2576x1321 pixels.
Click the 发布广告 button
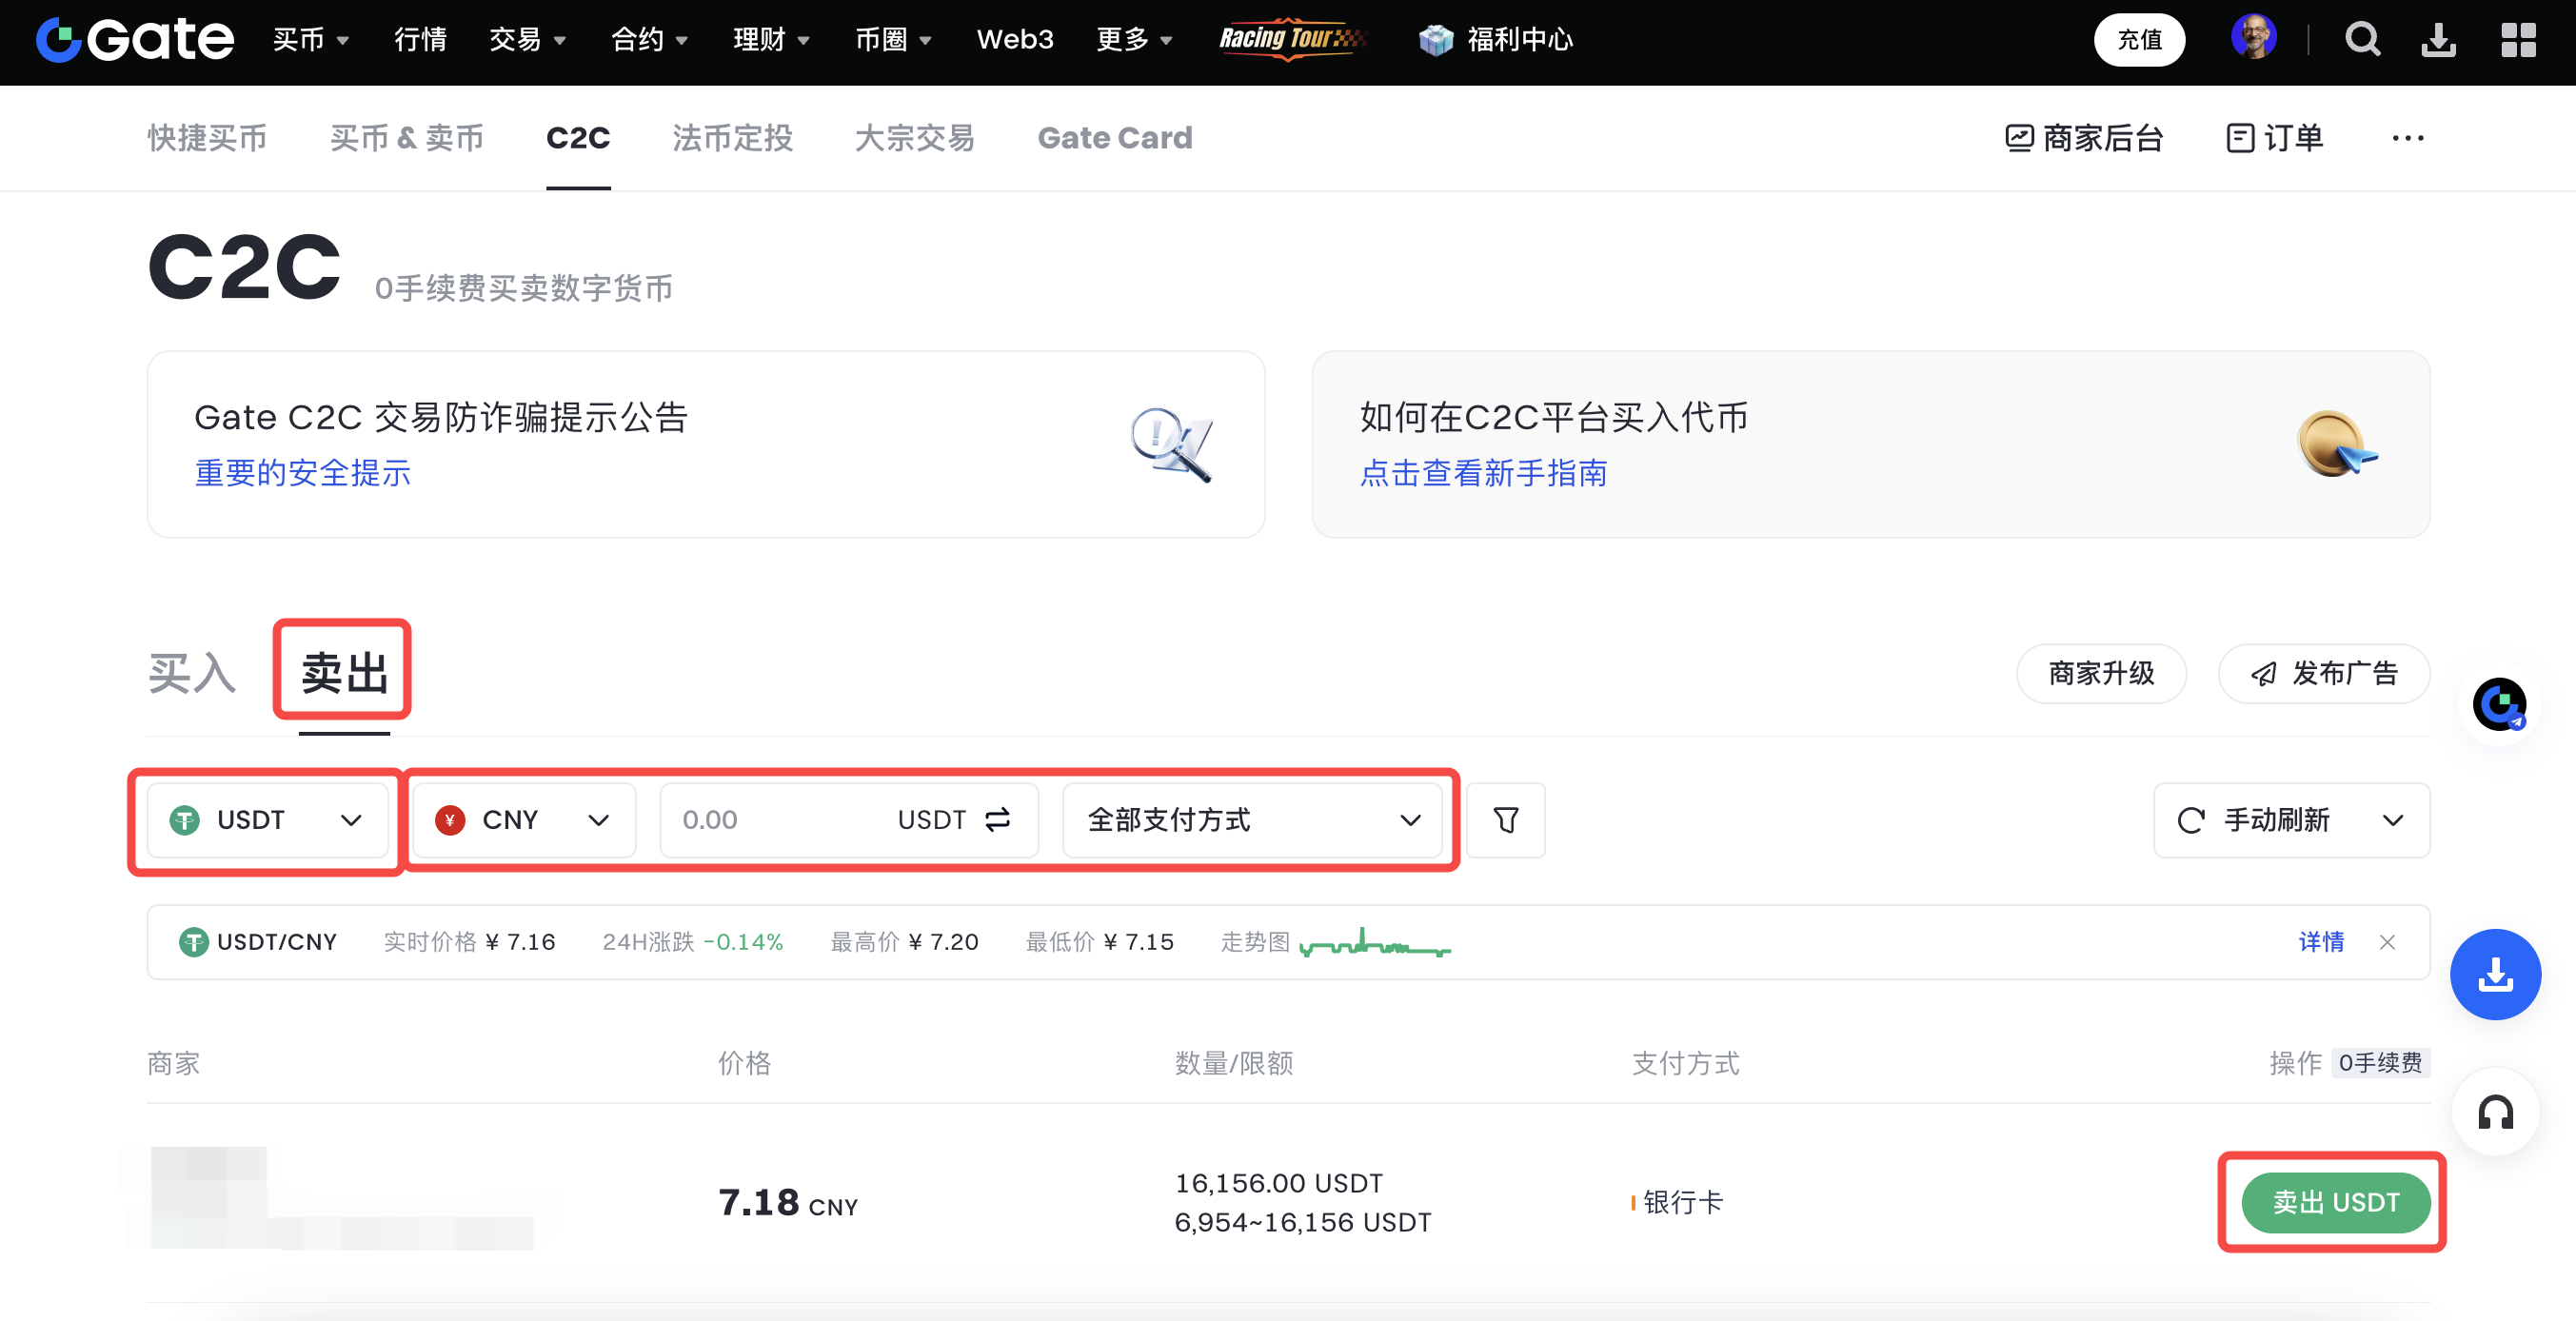(2324, 673)
